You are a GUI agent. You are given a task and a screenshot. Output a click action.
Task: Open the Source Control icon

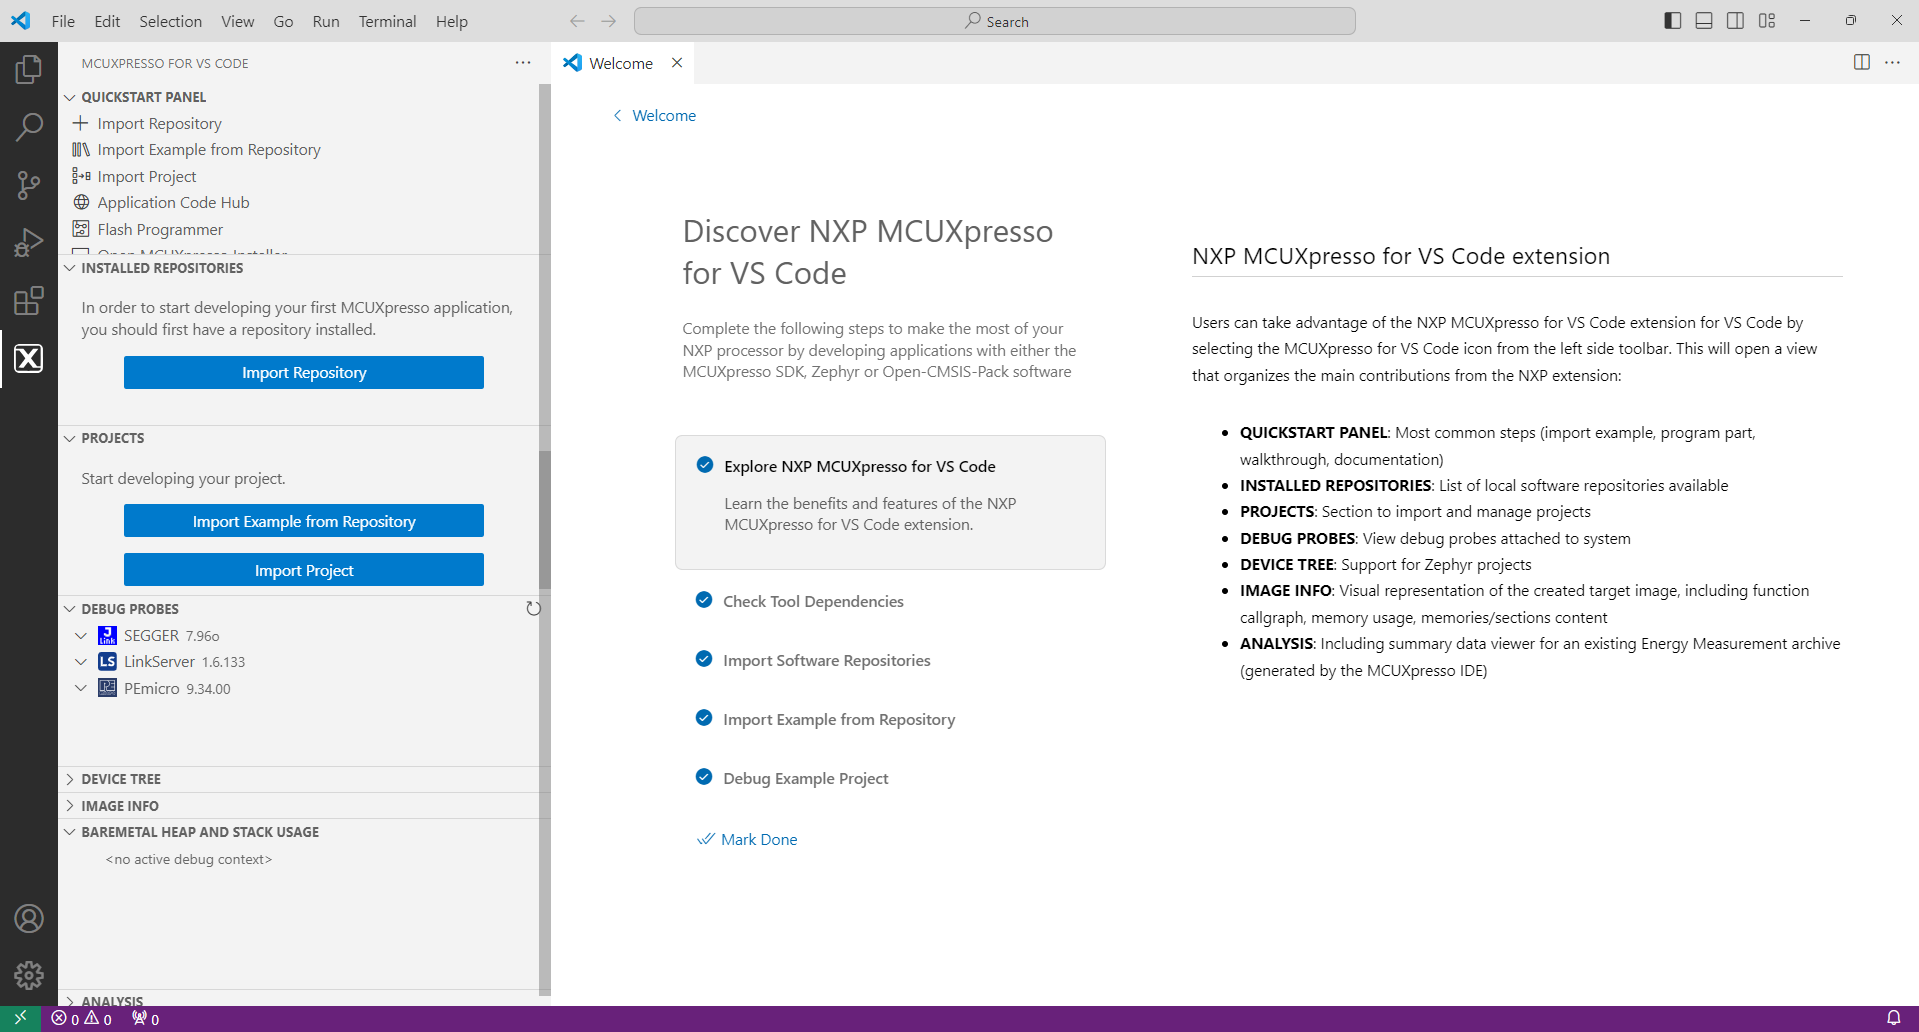point(29,185)
